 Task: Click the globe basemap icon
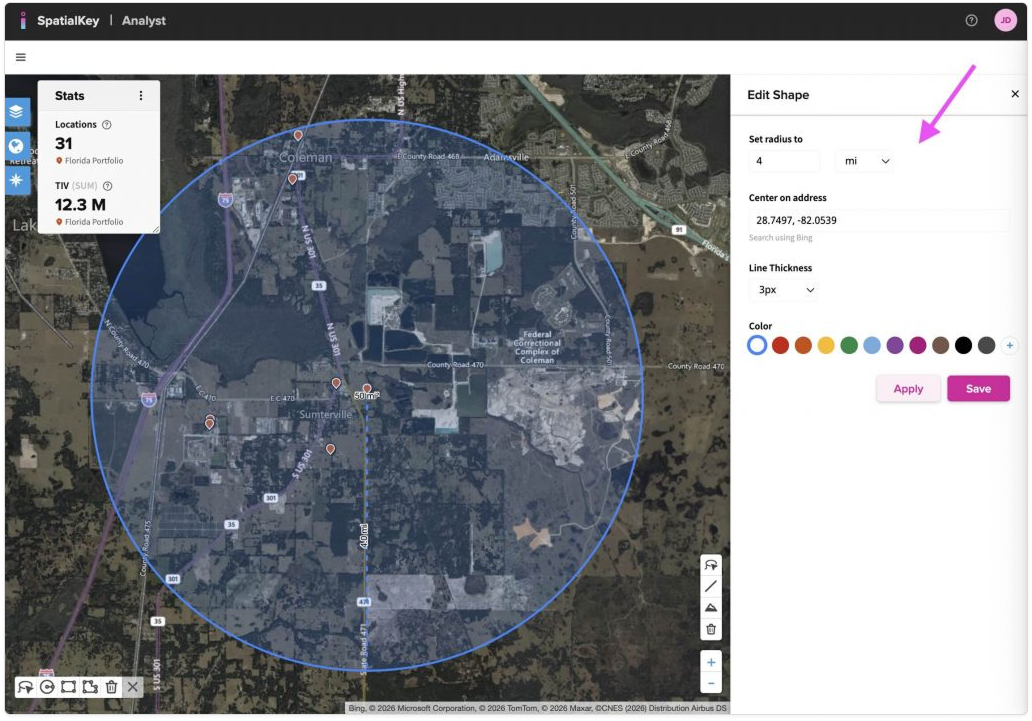(x=18, y=146)
